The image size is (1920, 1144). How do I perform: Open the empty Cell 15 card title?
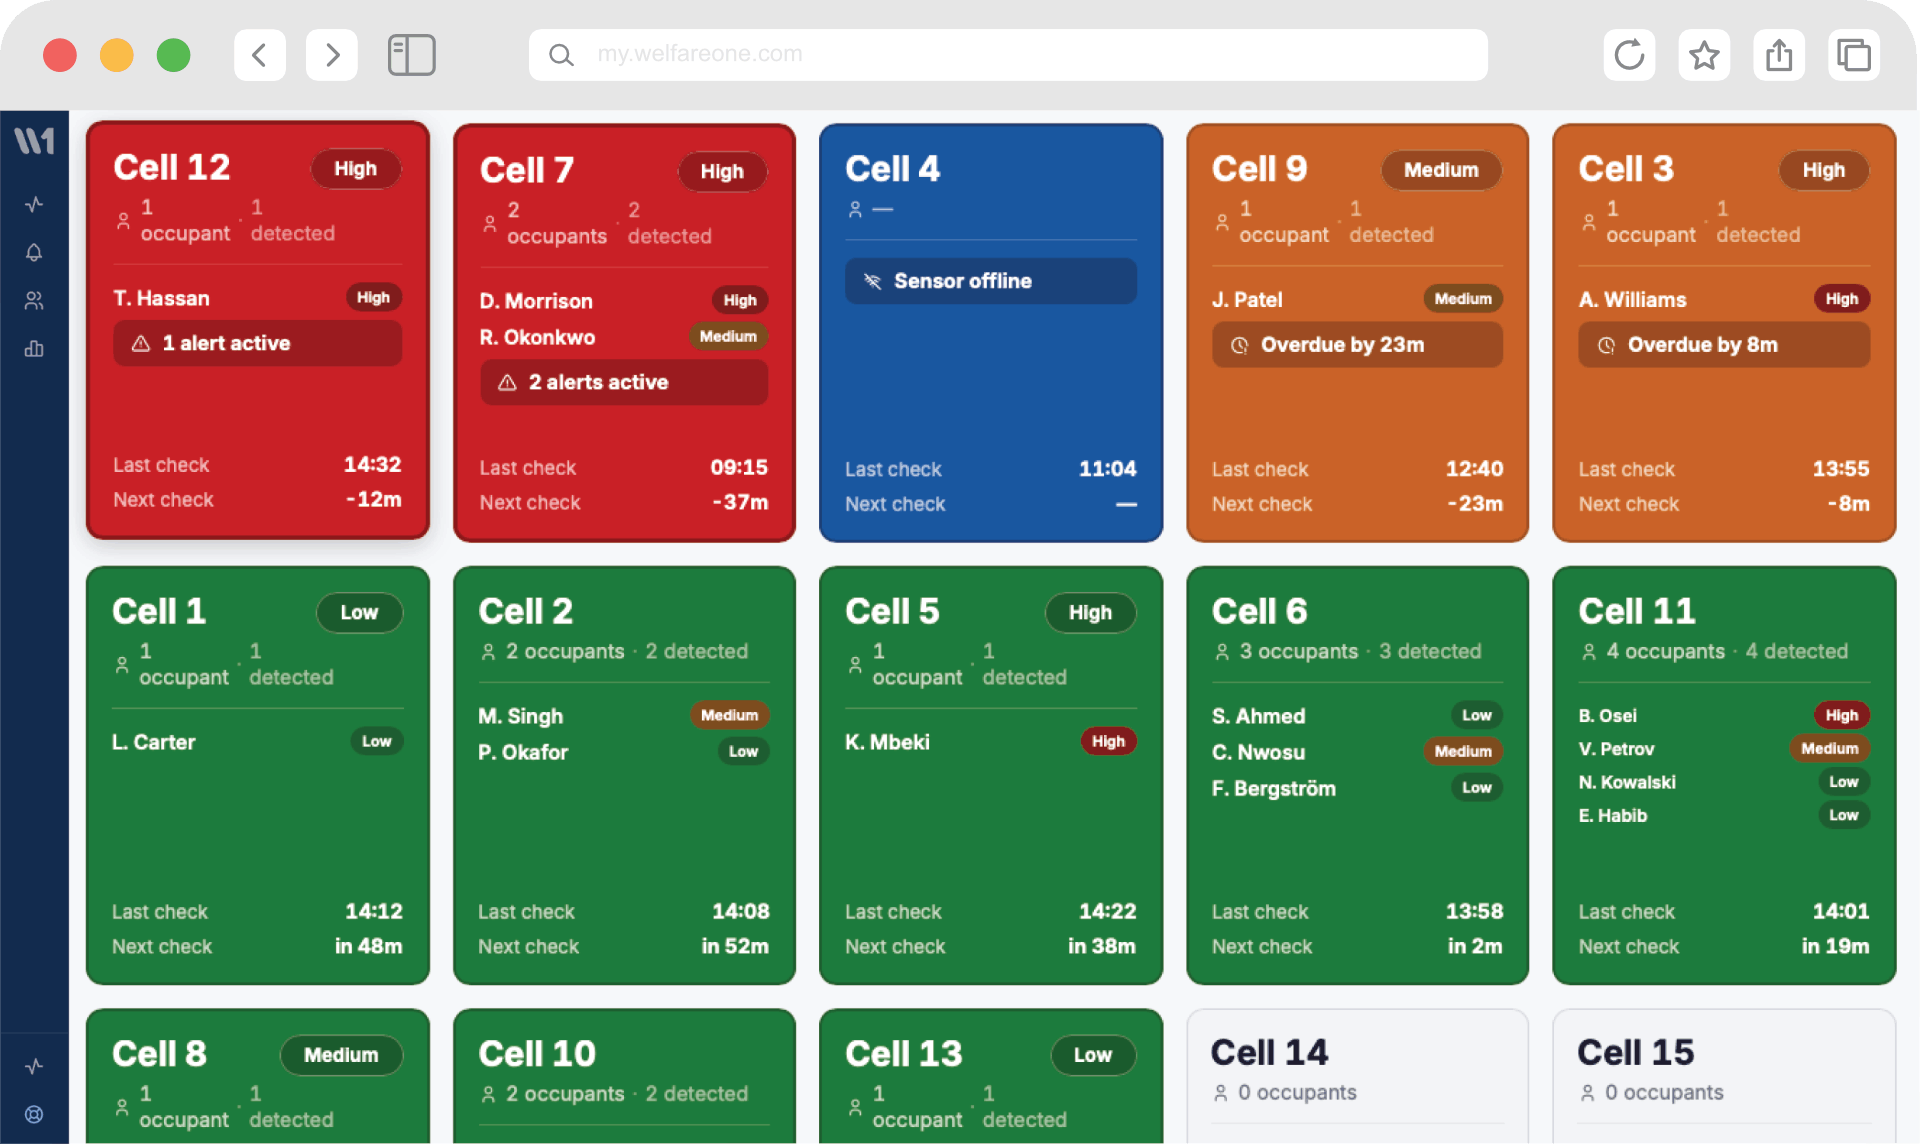[1636, 1053]
